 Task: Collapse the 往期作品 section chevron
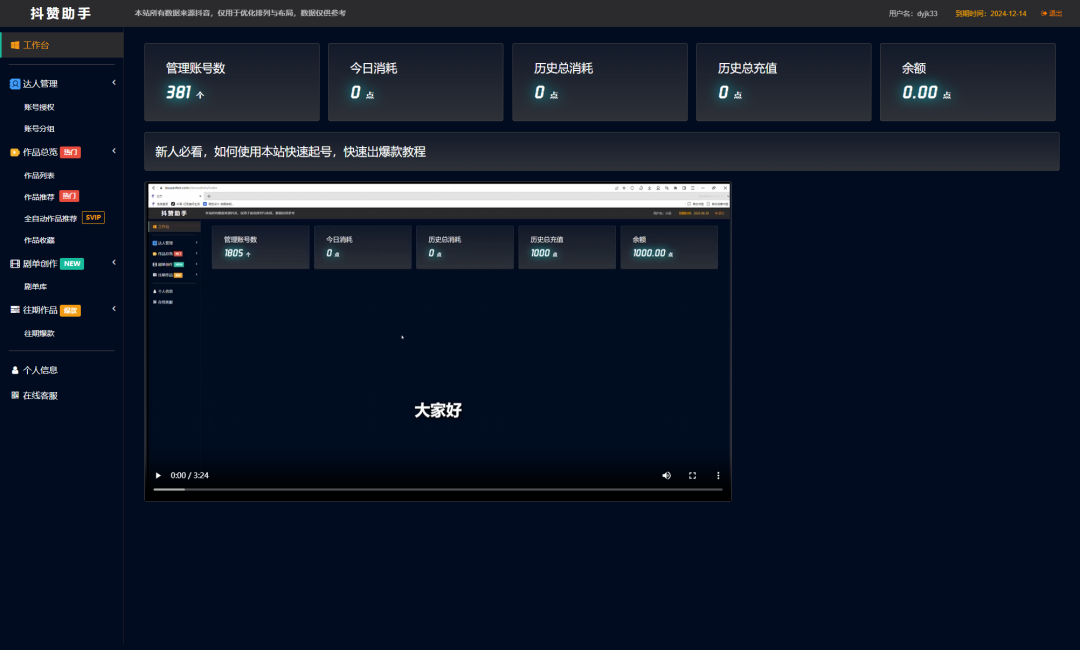click(x=114, y=308)
